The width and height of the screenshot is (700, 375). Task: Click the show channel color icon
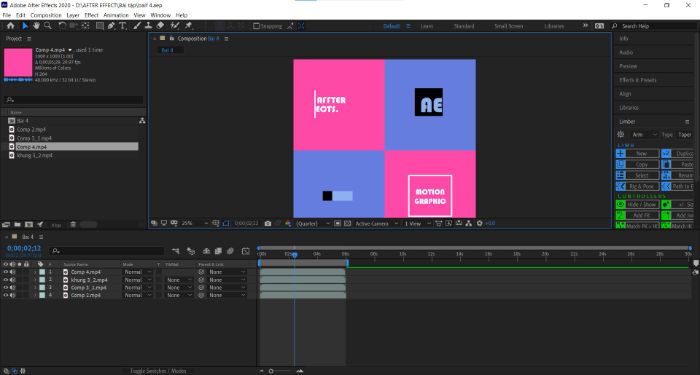[x=288, y=223]
